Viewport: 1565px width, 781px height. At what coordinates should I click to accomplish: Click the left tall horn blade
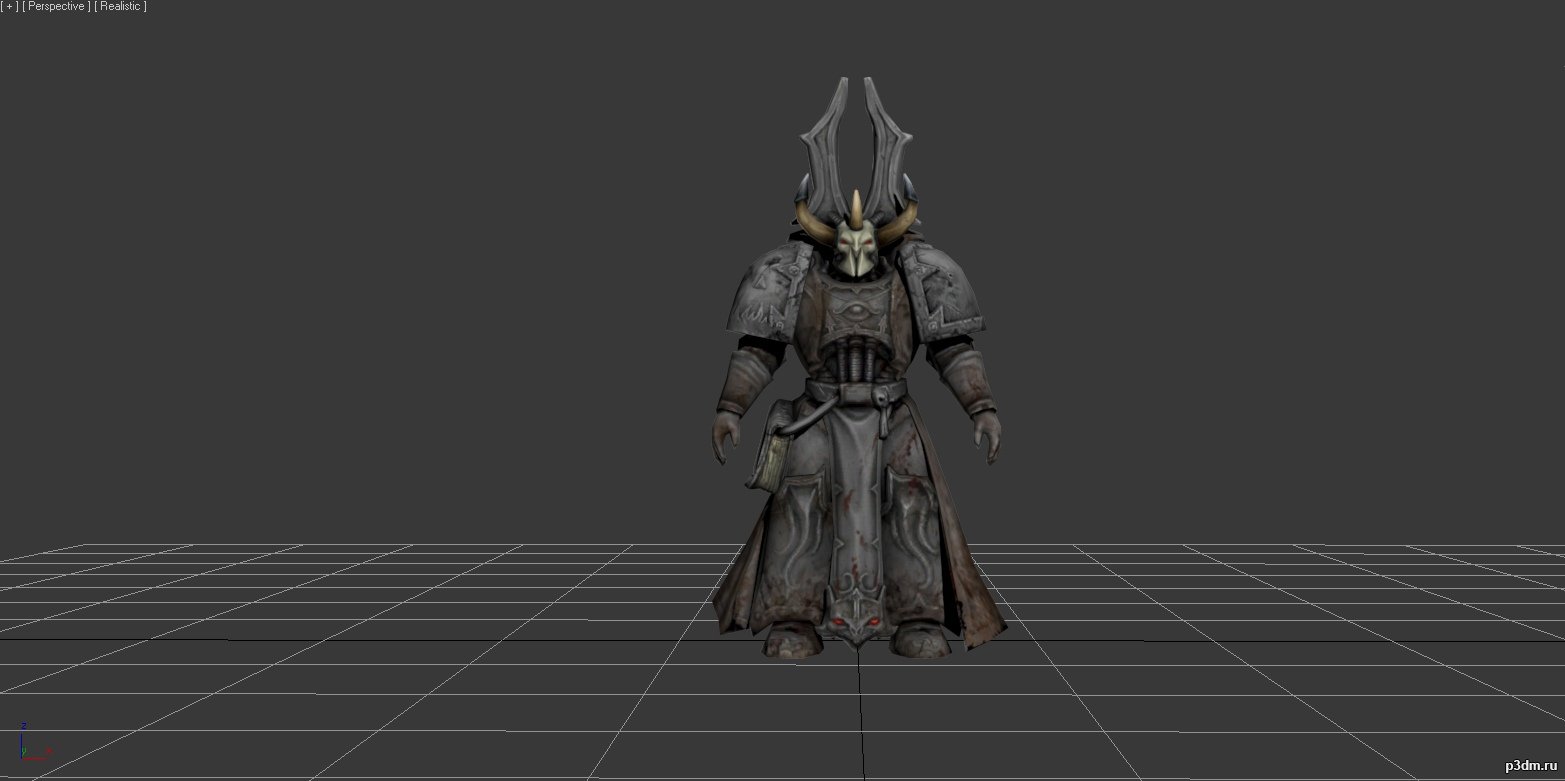(x=829, y=130)
